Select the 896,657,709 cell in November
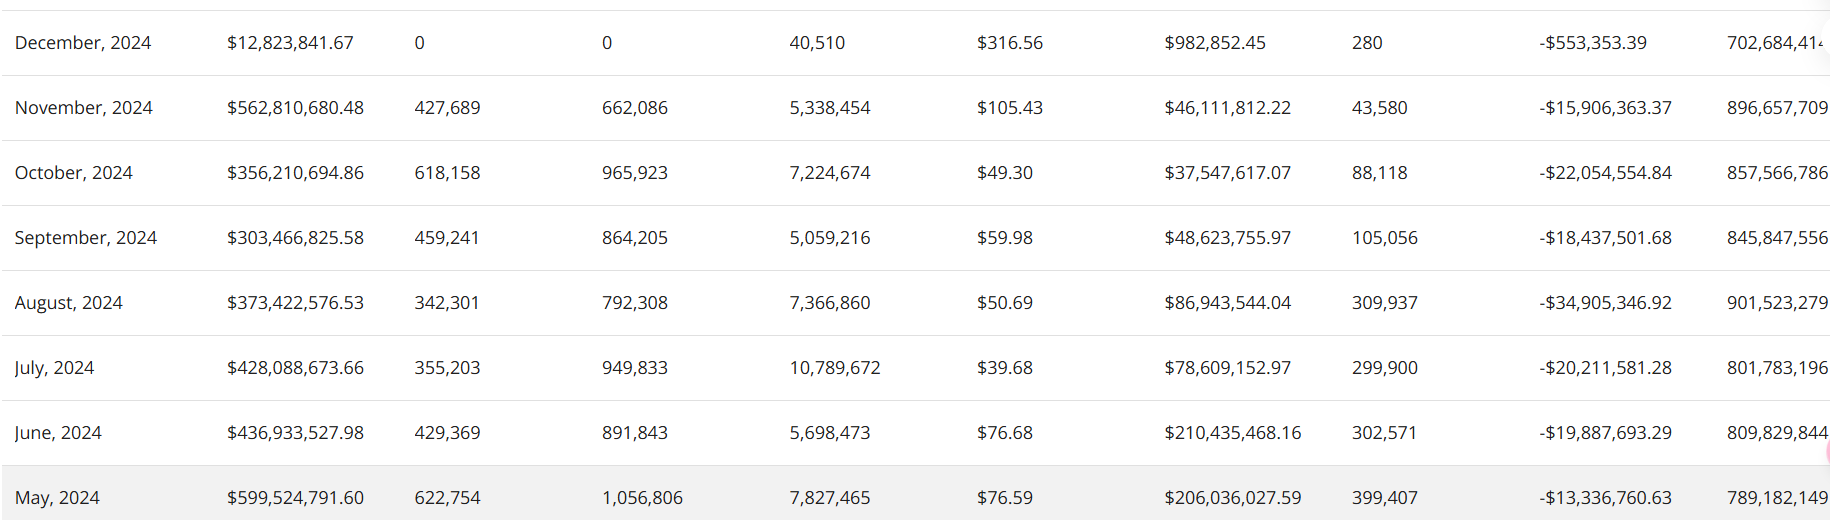 pos(1777,108)
